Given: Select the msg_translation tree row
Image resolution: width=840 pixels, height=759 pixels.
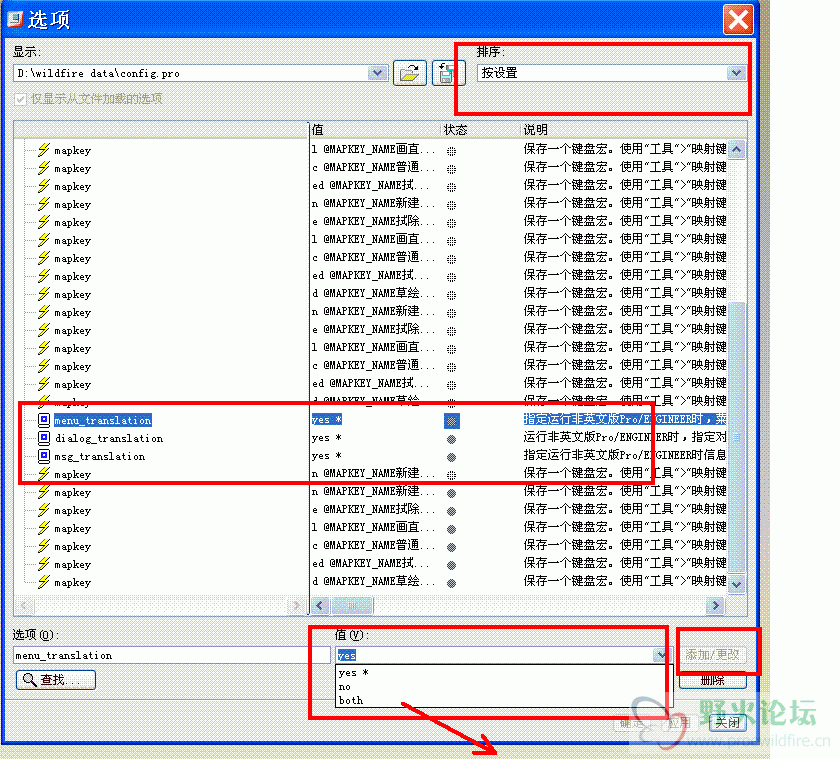Looking at the screenshot, I should 100,456.
